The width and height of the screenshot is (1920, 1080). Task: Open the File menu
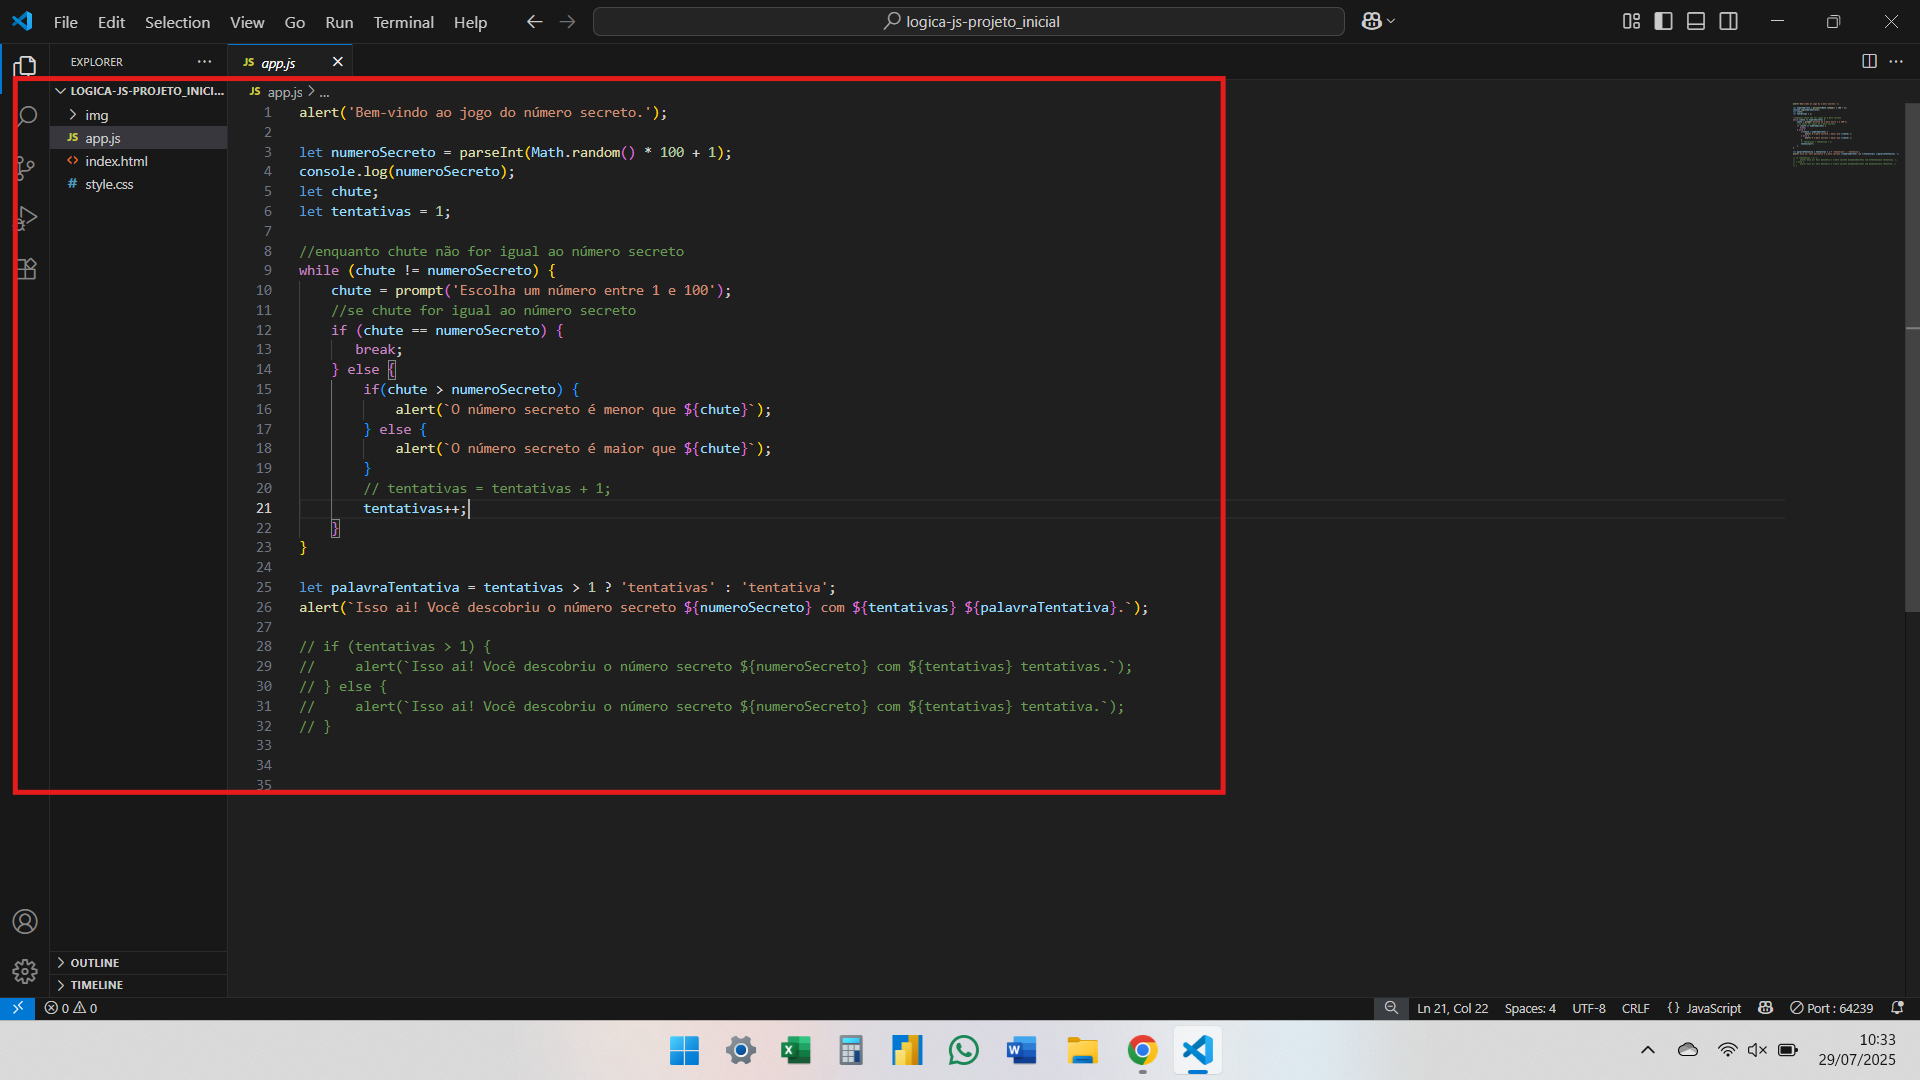(x=66, y=22)
